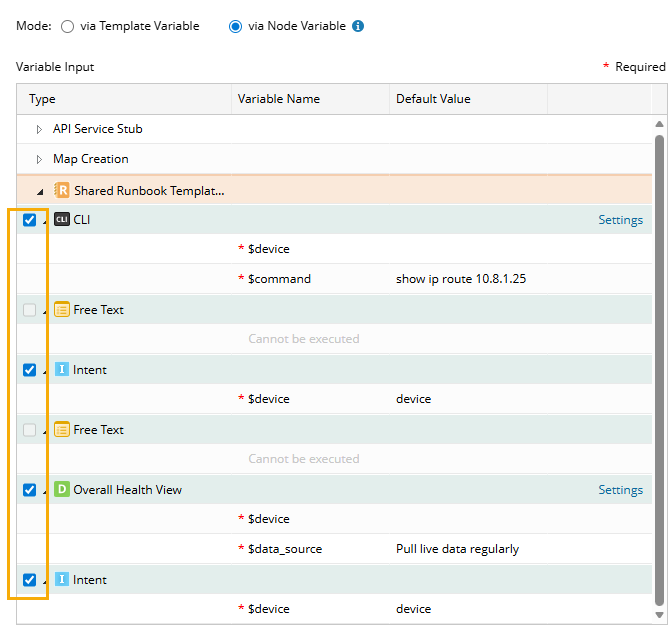Uncheck the last Intent checkbox
671x634 pixels.
[30, 580]
